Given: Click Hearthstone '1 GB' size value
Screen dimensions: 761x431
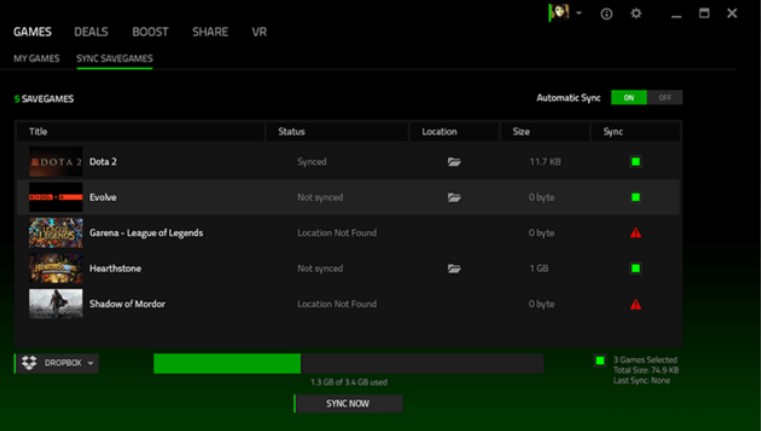Looking at the screenshot, I should [539, 268].
